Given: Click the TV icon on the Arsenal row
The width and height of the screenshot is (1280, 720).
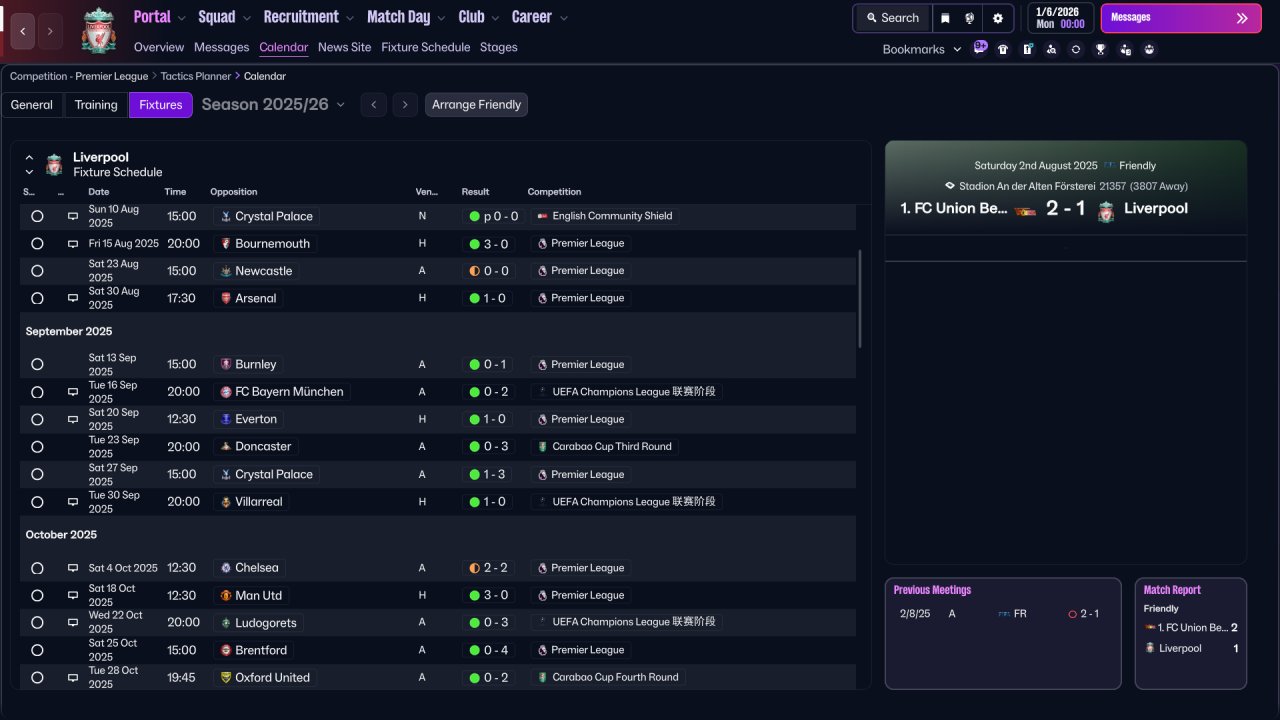Looking at the screenshot, I should (x=73, y=298).
